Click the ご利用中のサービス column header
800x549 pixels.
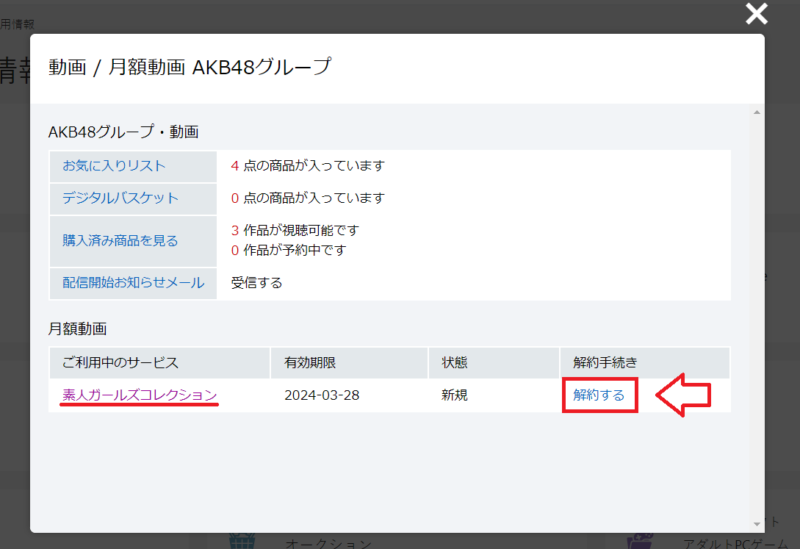tap(159, 363)
